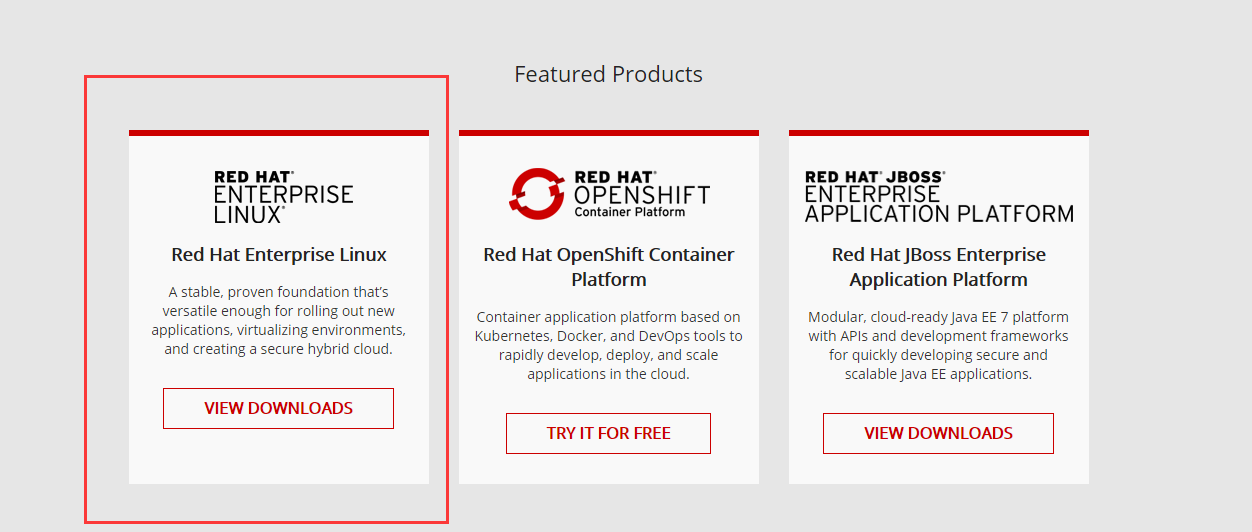This screenshot has height=532, width=1252.
Task: Click empty space below JBoss View Downloads button
Action: [938, 469]
